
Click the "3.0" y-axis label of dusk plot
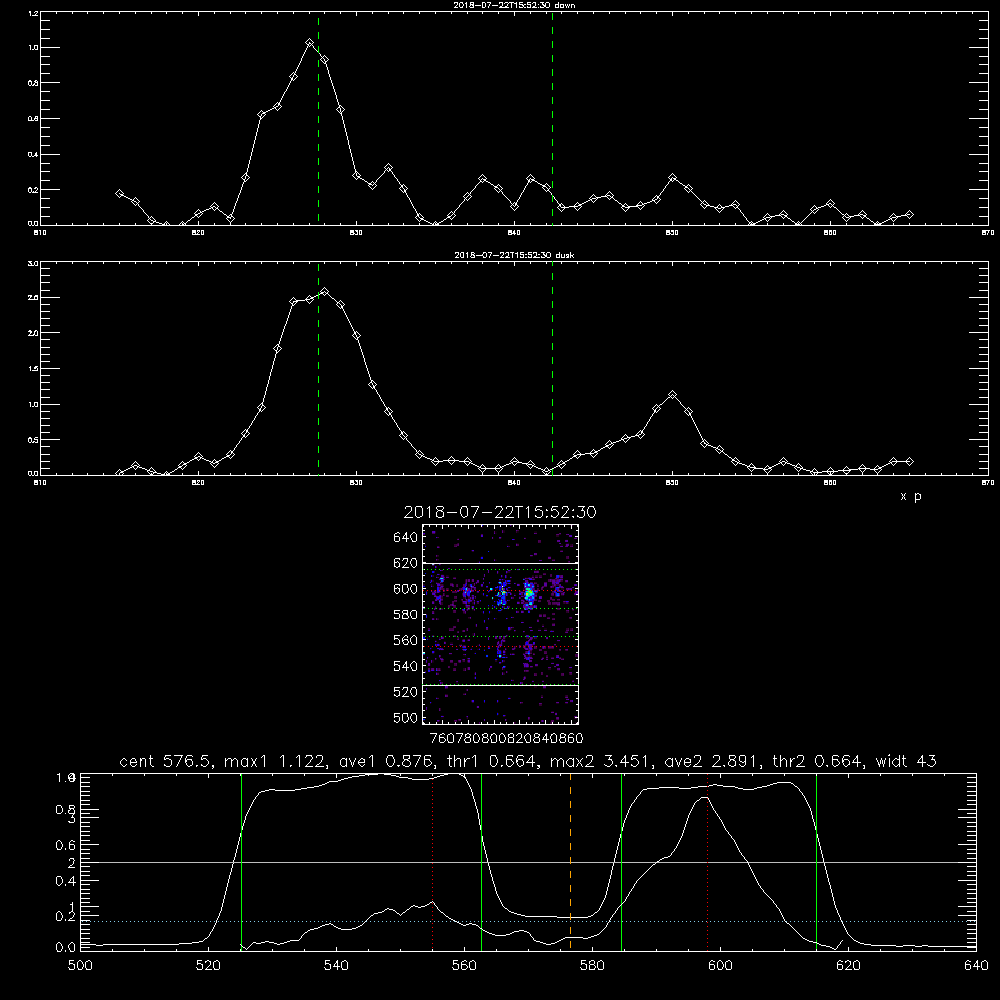[34, 263]
